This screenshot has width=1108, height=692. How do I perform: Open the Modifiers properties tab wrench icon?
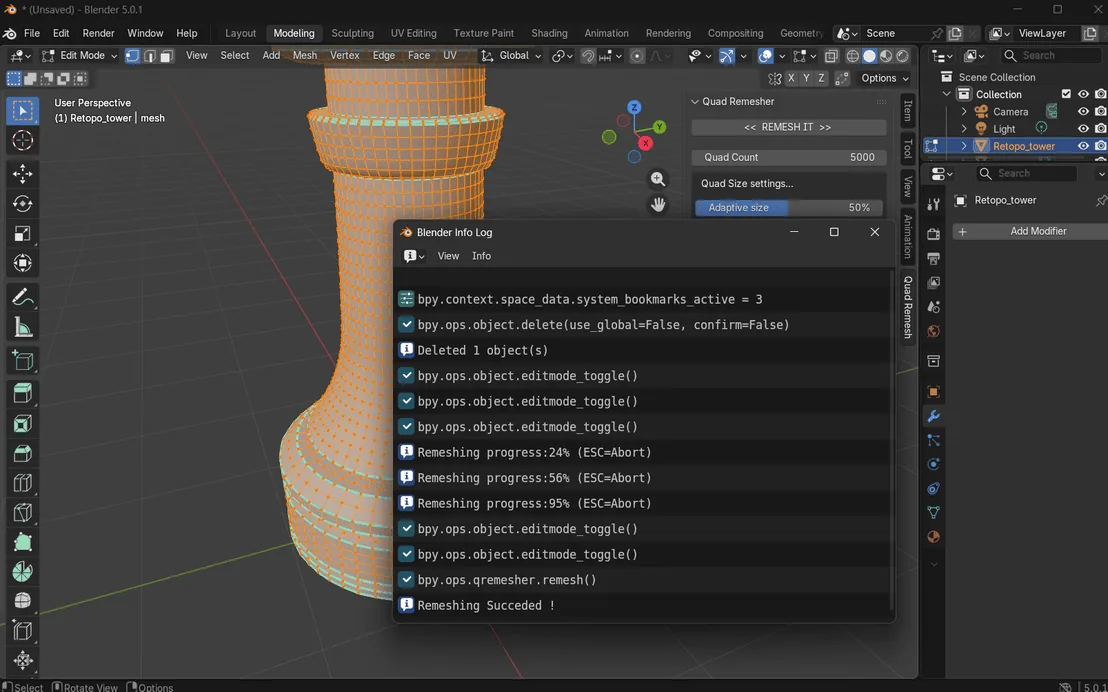click(x=933, y=416)
